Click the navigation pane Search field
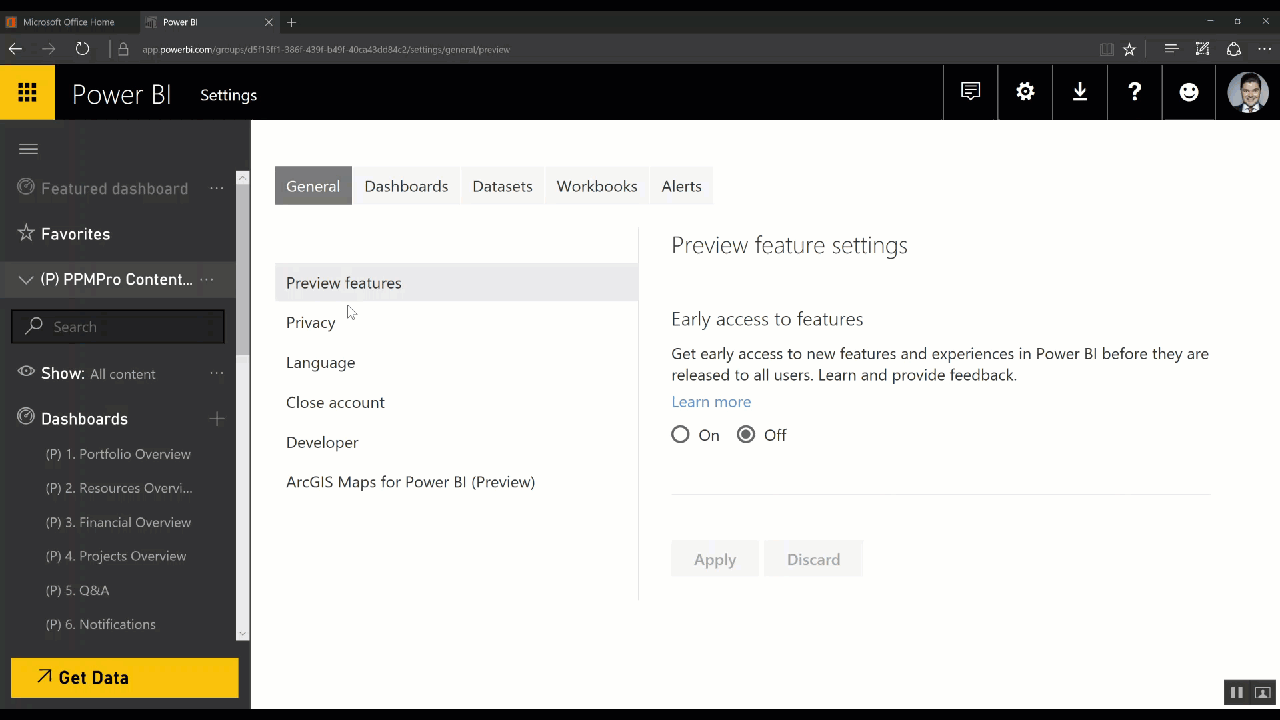The height and width of the screenshot is (720, 1280). (118, 326)
